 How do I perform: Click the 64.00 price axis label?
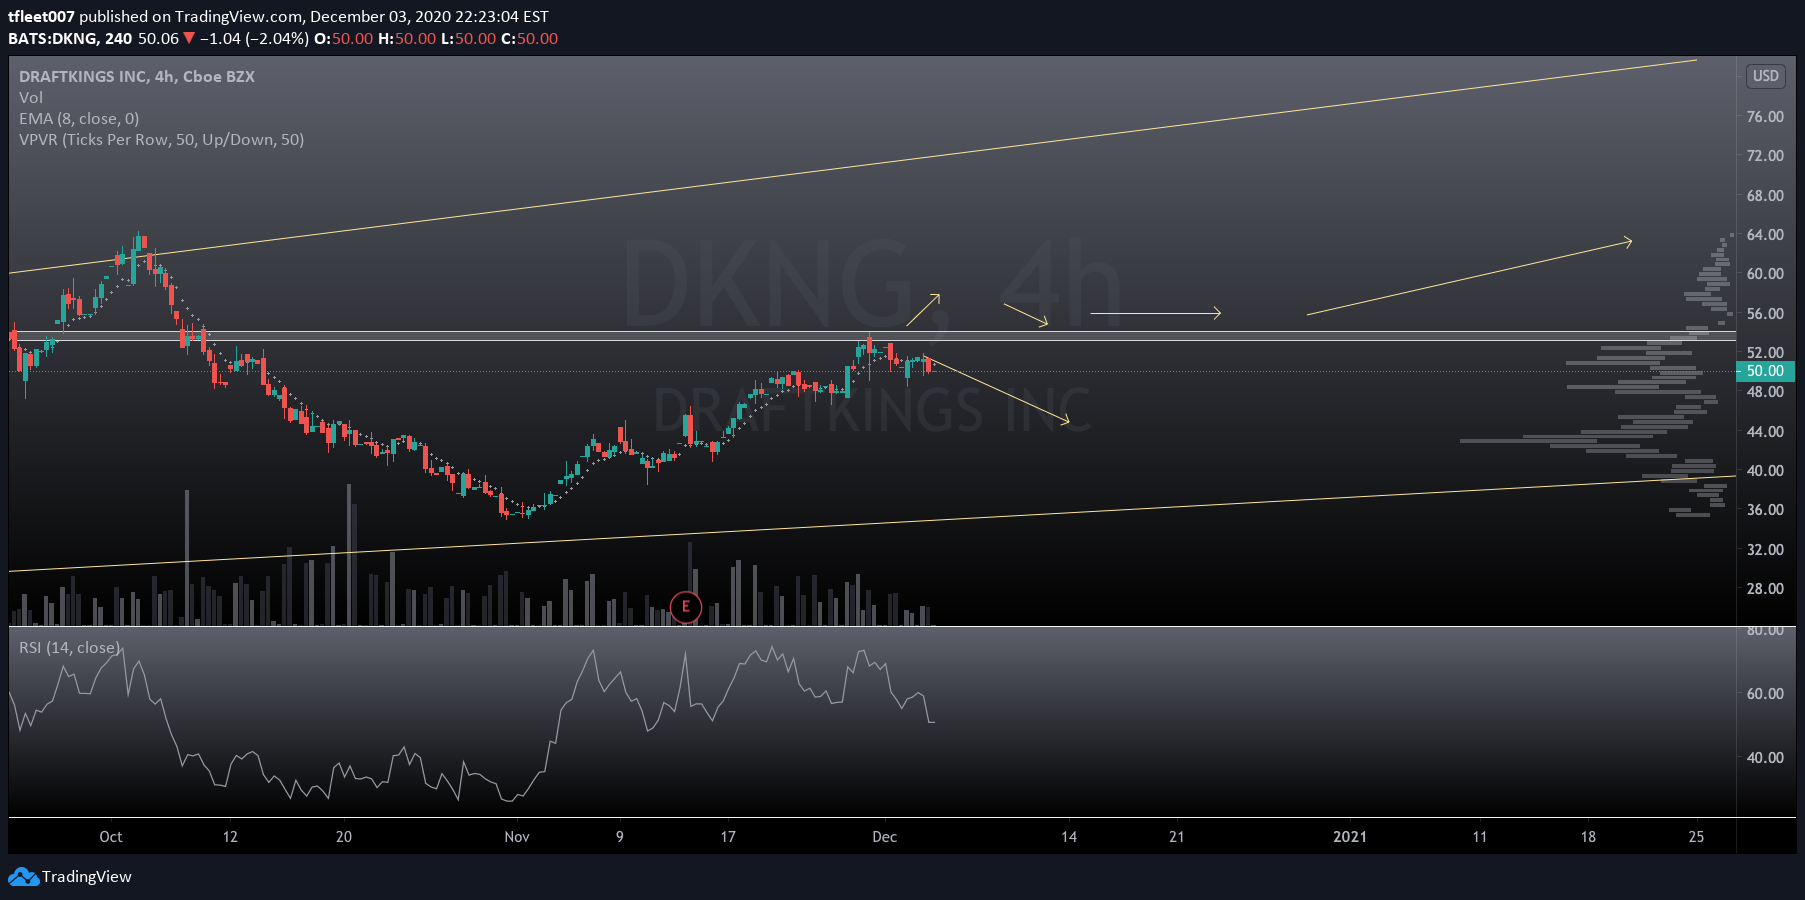pyautogui.click(x=1765, y=235)
